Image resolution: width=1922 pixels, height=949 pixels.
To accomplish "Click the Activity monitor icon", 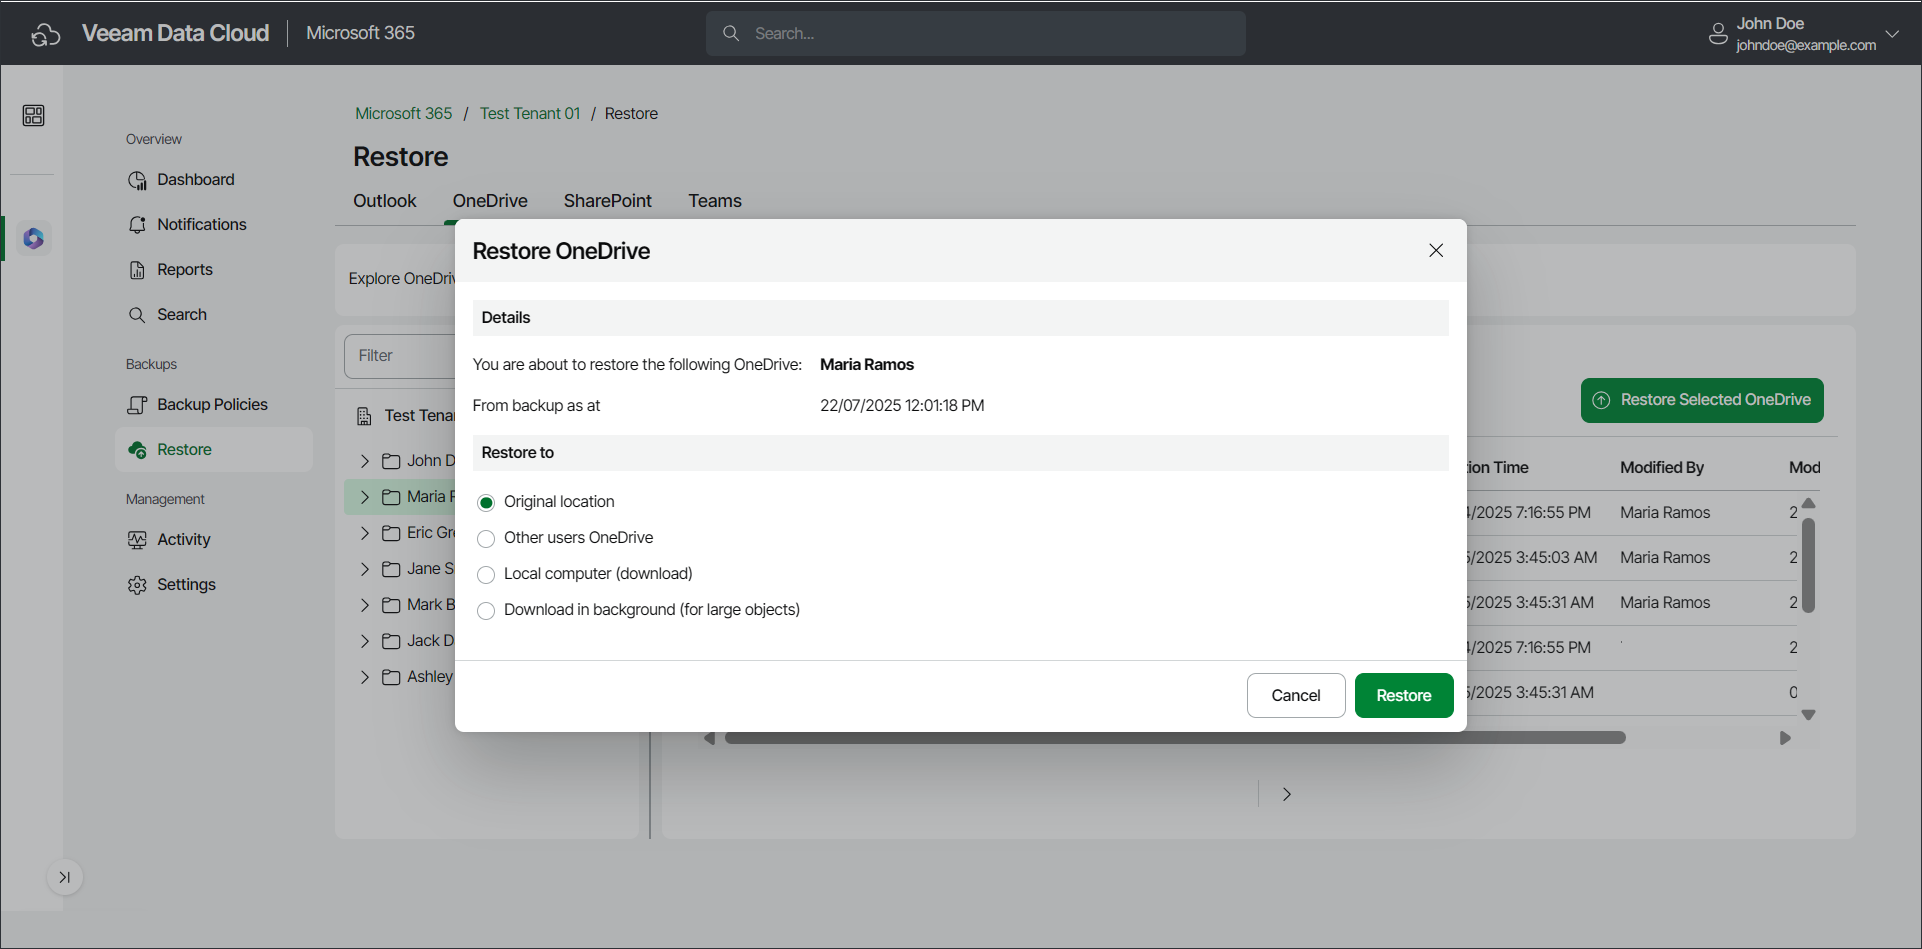I will 137,540.
